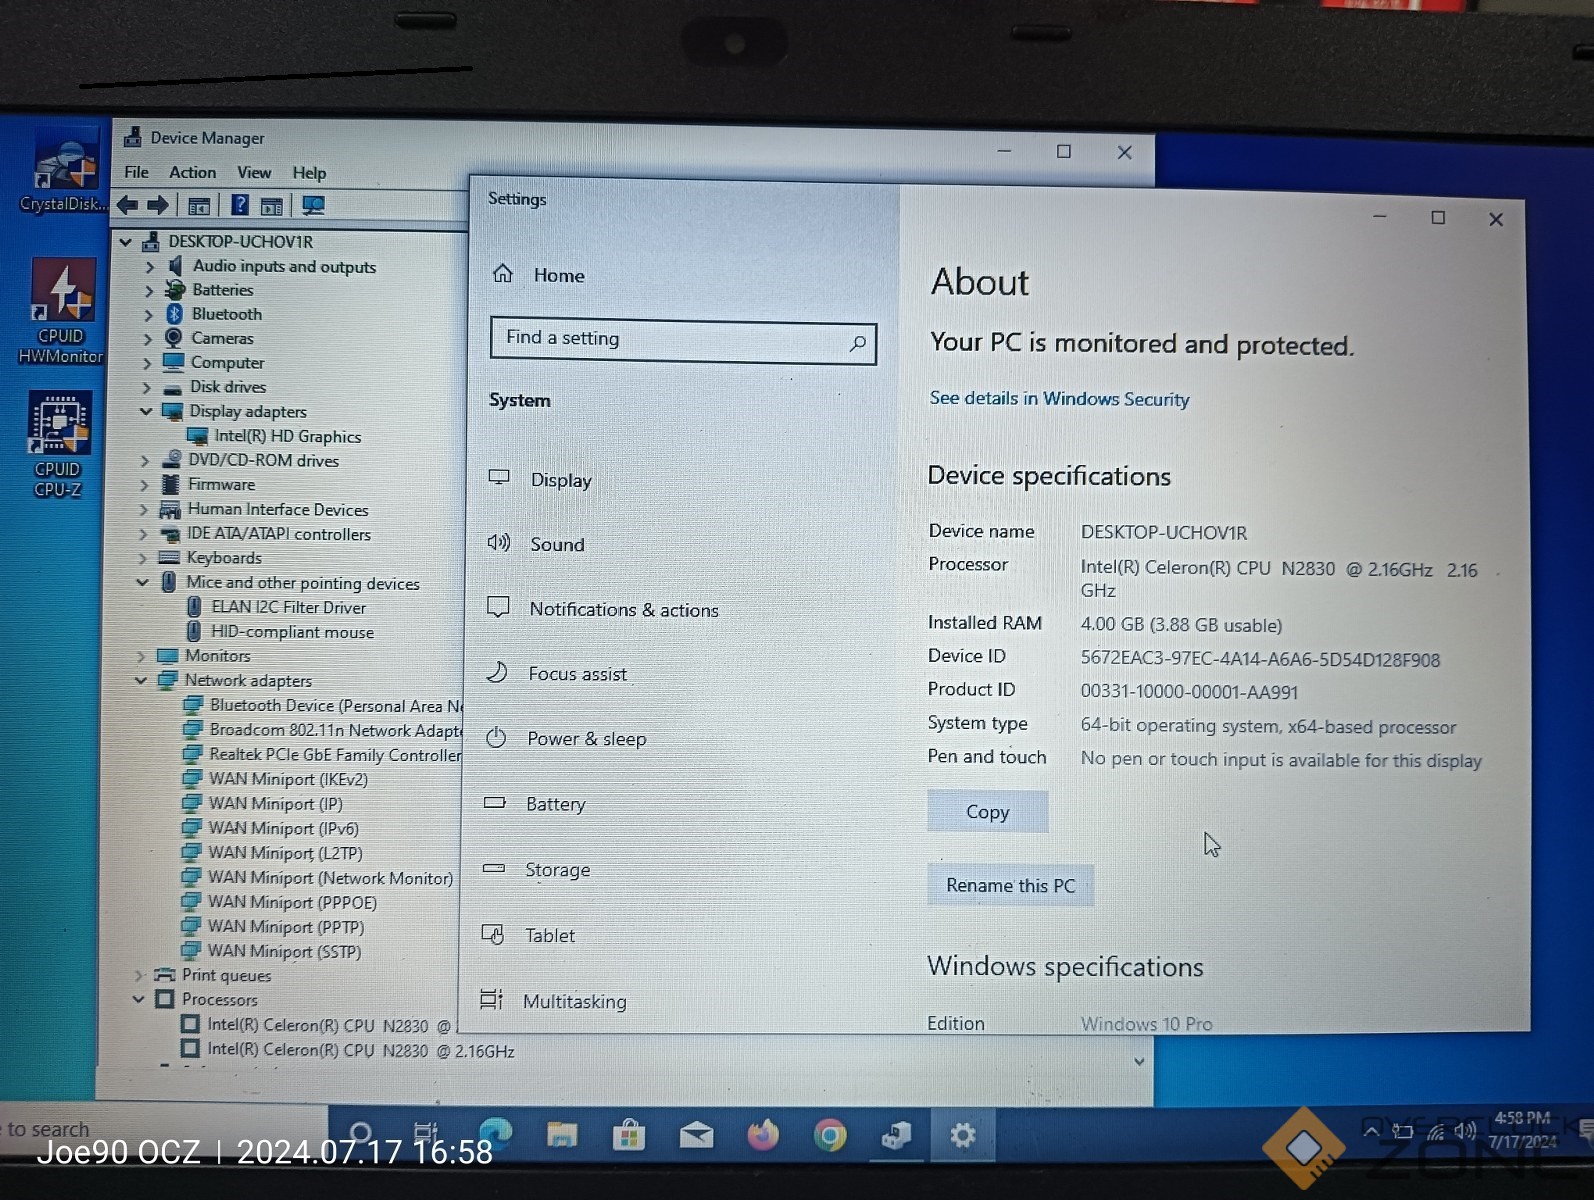Expand Audio inputs and outputs node
Viewport: 1594px width, 1200px height.
pyautogui.click(x=149, y=267)
